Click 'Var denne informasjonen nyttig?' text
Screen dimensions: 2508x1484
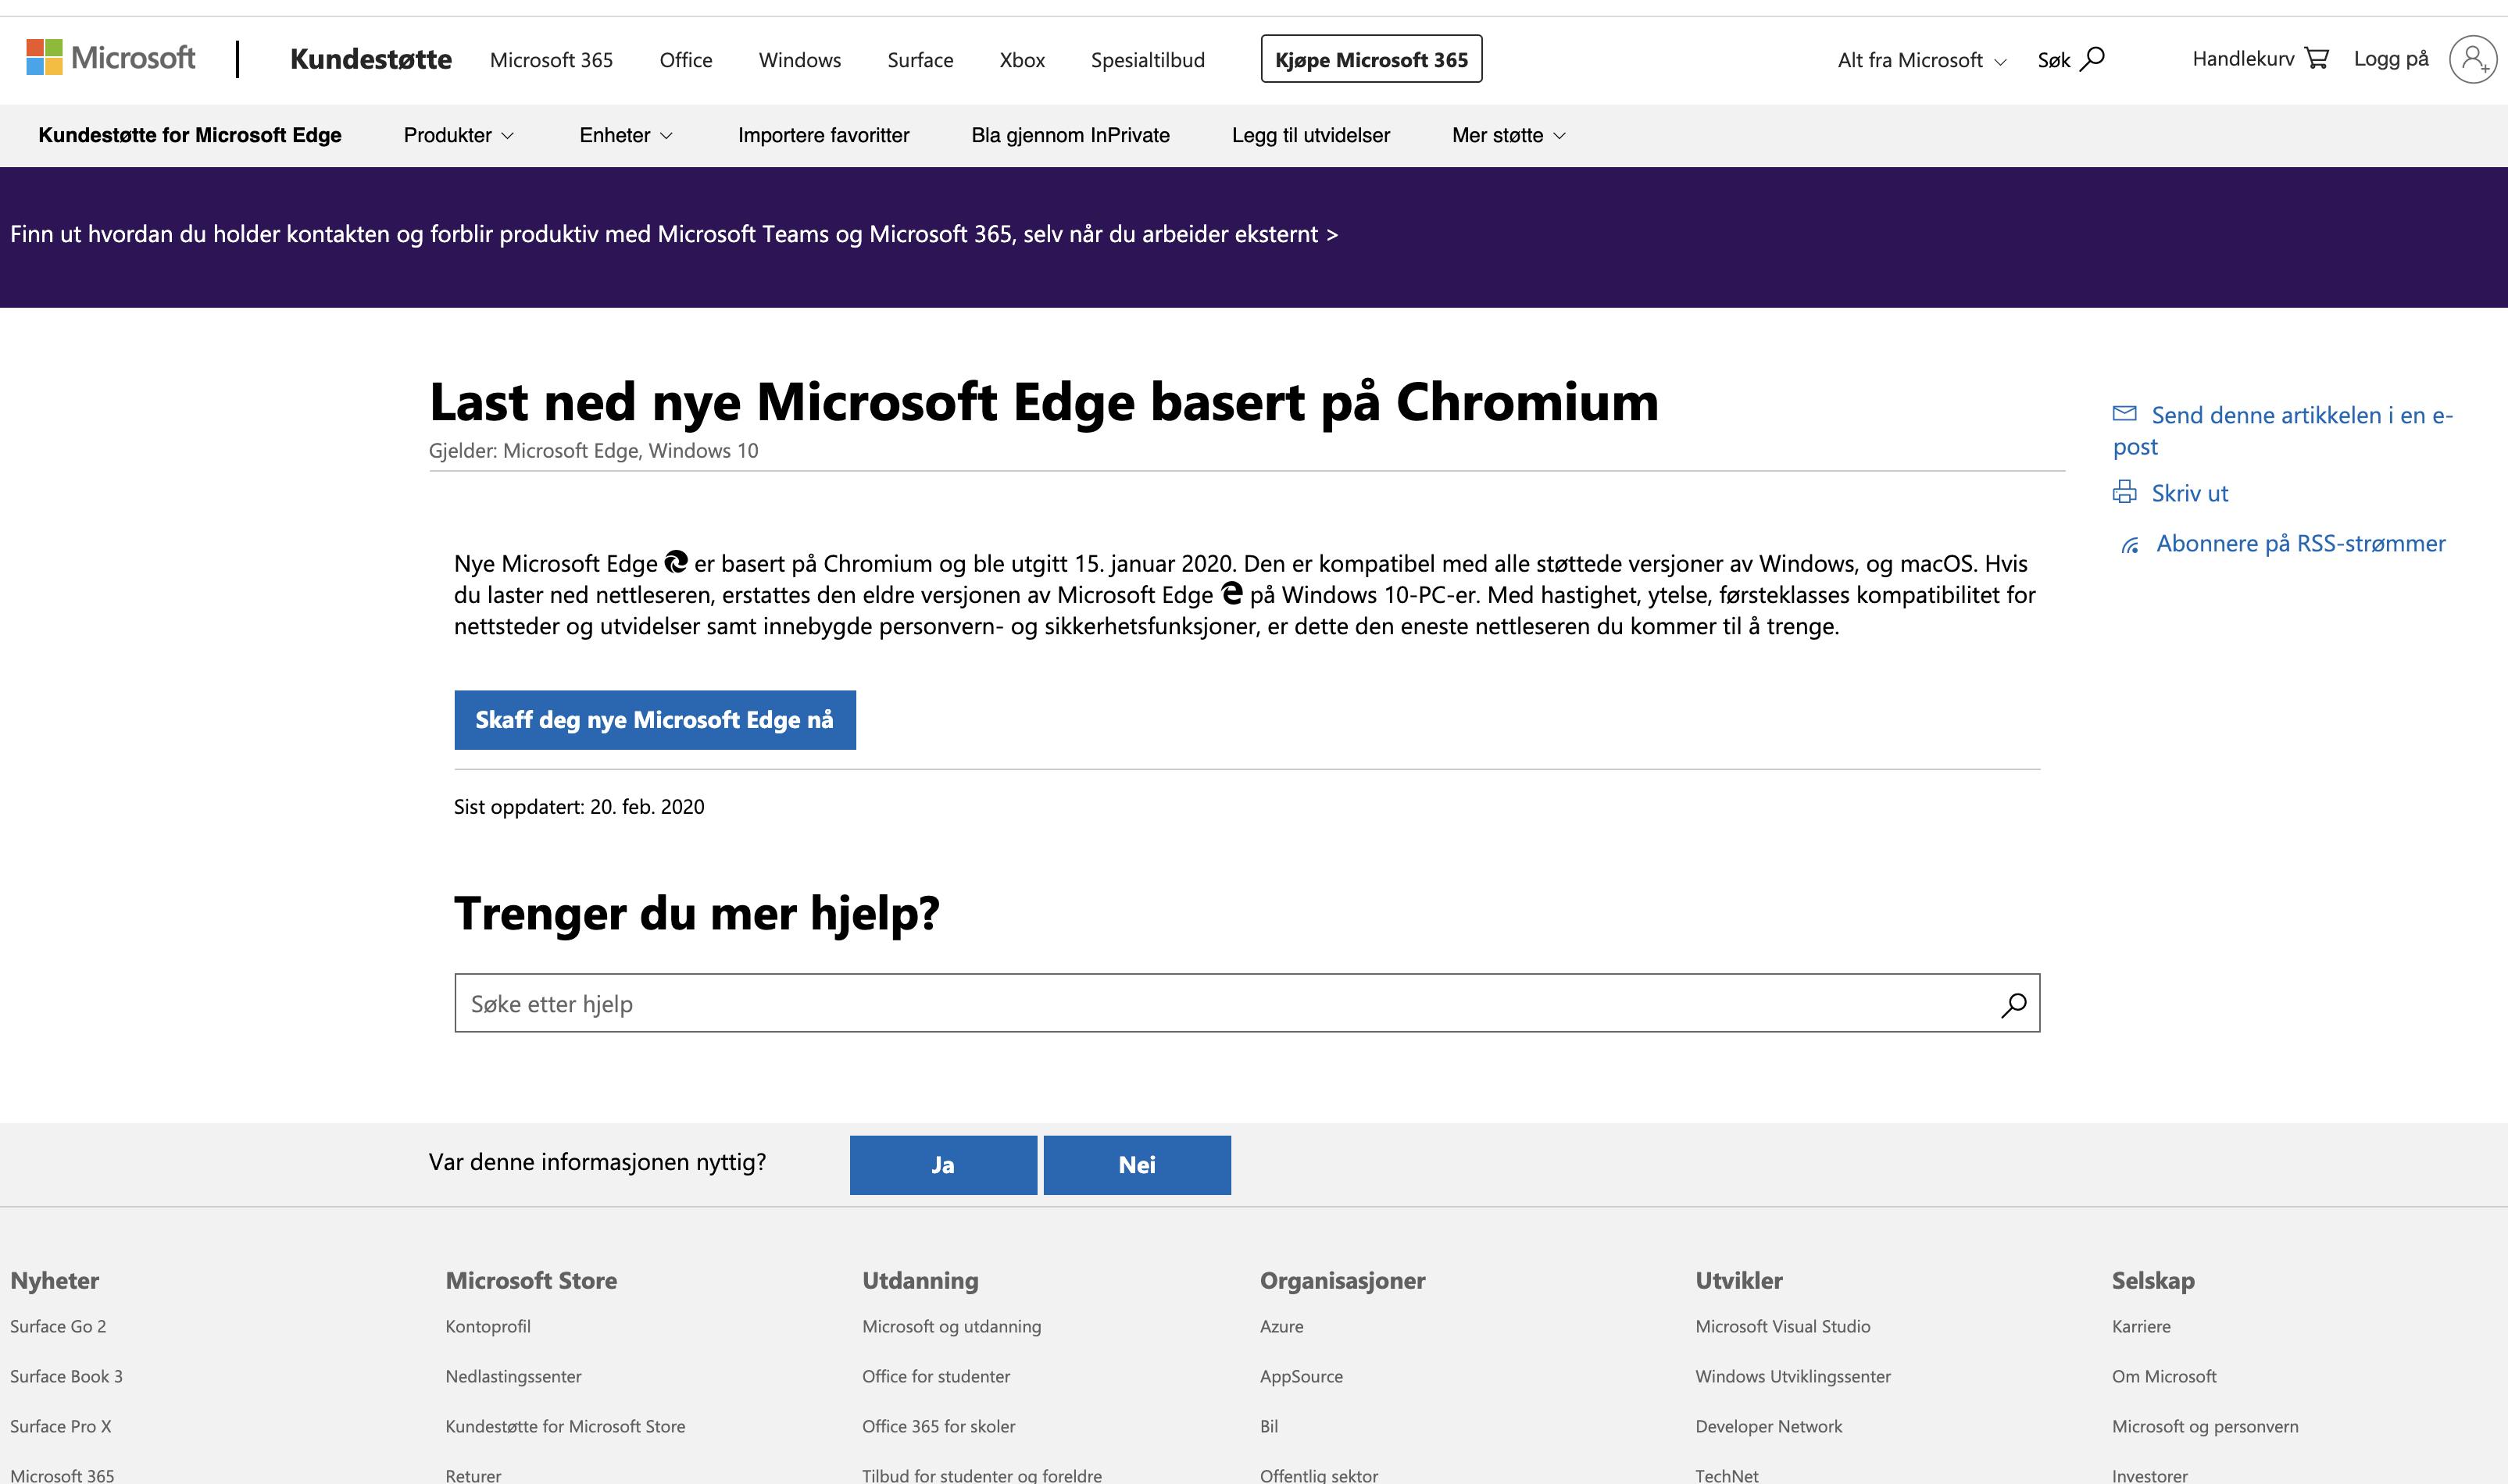pos(597,1162)
